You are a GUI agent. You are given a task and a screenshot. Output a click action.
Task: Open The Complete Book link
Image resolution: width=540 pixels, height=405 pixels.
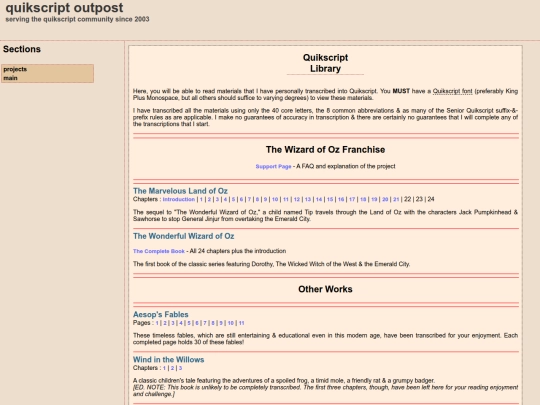pyautogui.click(x=159, y=251)
